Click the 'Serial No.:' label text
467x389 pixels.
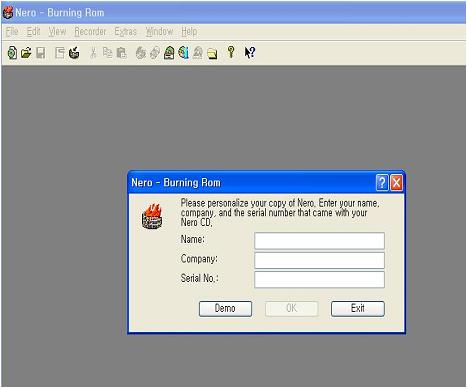point(199,278)
